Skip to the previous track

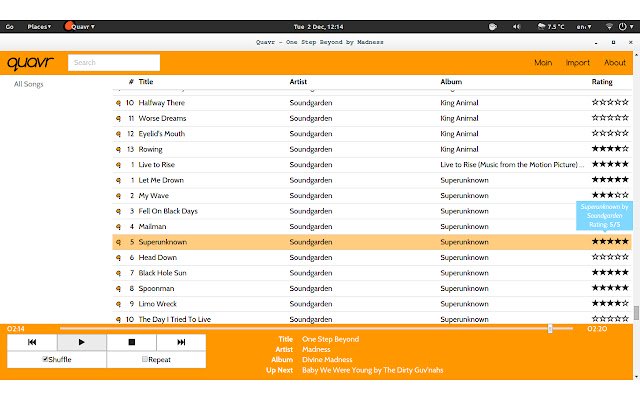click(x=32, y=342)
